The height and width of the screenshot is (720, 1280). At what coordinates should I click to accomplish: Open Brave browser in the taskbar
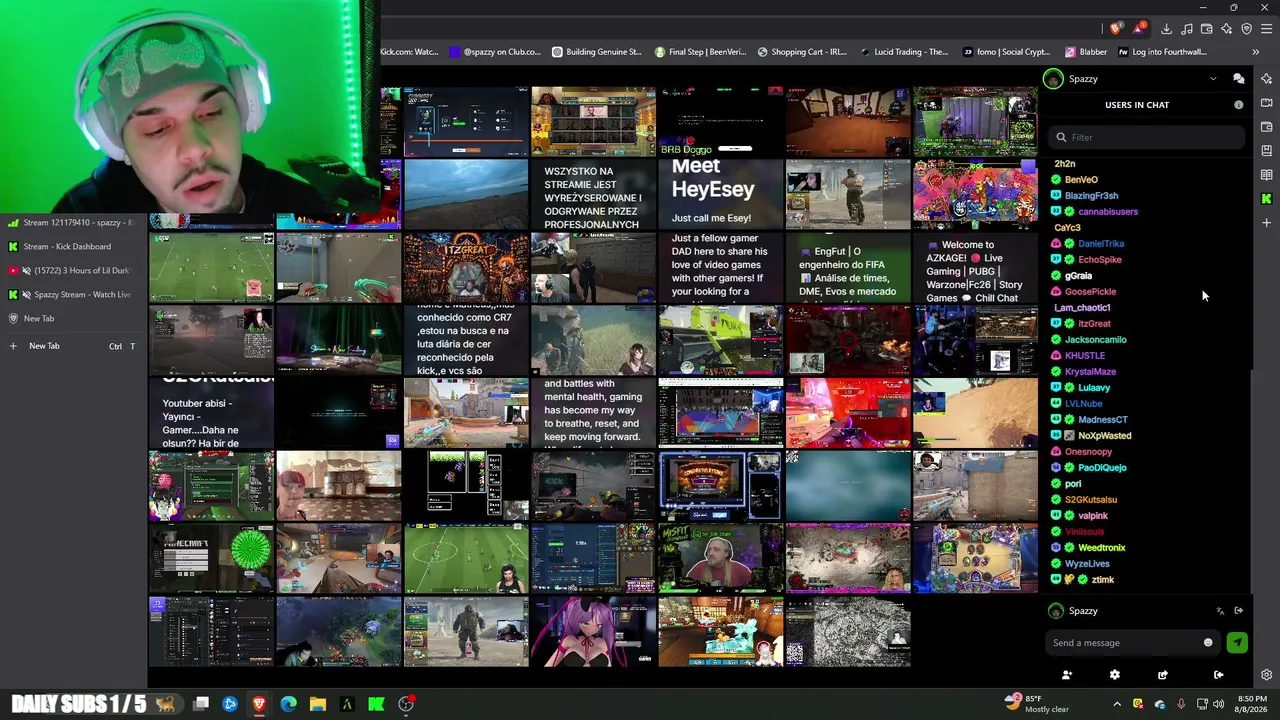click(x=259, y=704)
